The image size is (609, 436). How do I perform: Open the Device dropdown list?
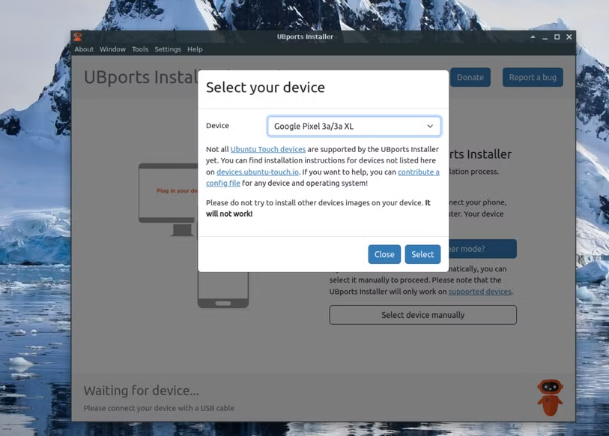click(353, 126)
